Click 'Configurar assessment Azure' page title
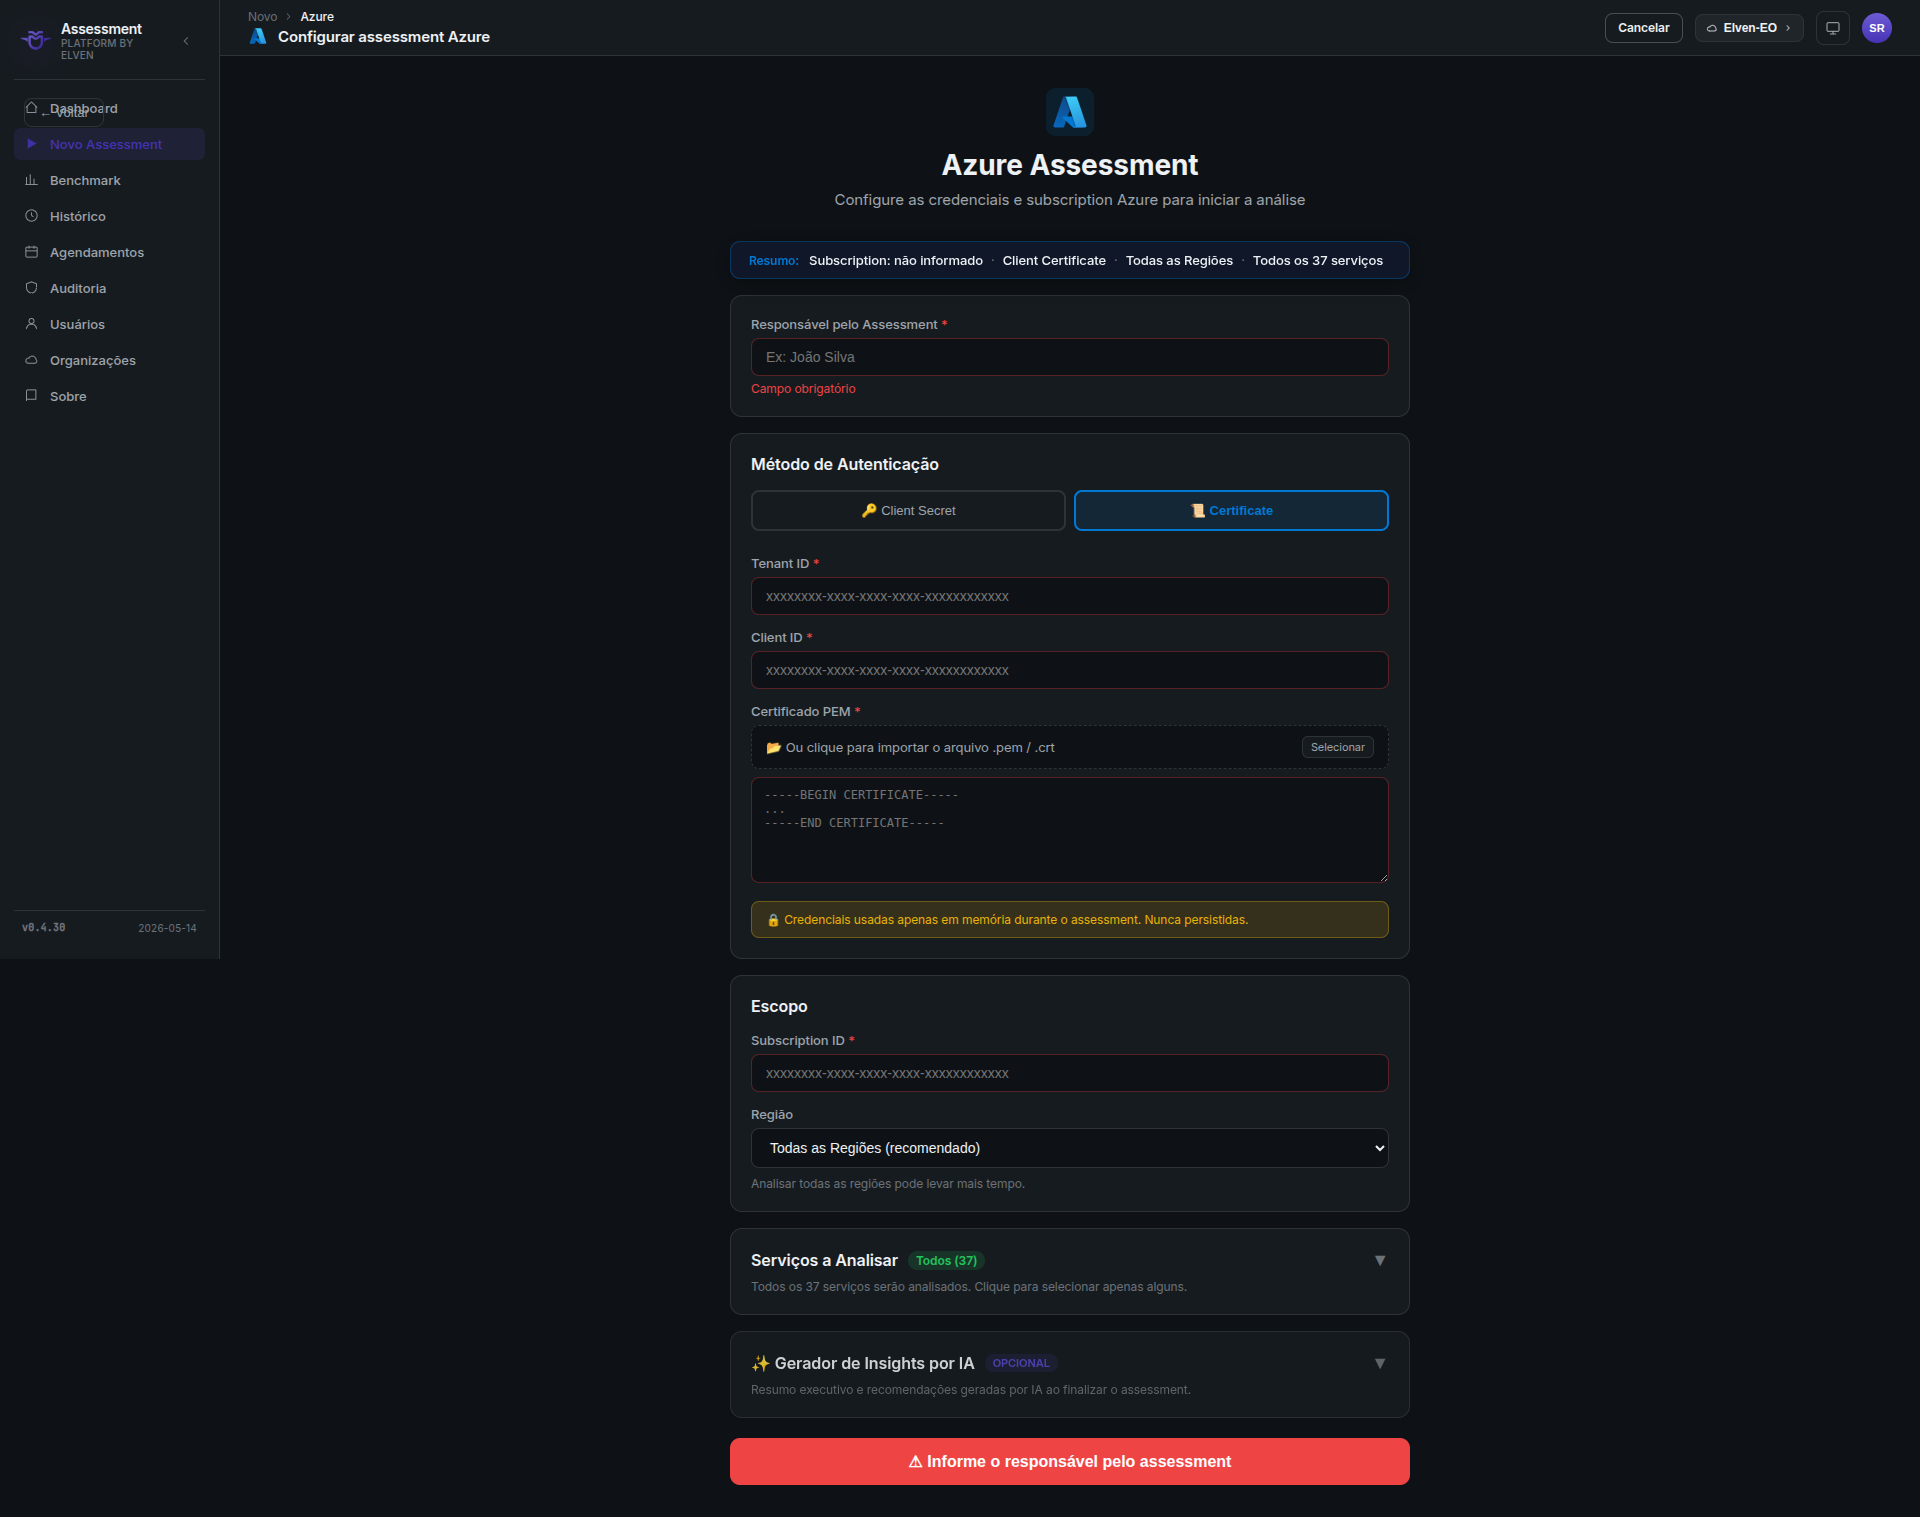The width and height of the screenshot is (1920, 1517). tap(384, 37)
